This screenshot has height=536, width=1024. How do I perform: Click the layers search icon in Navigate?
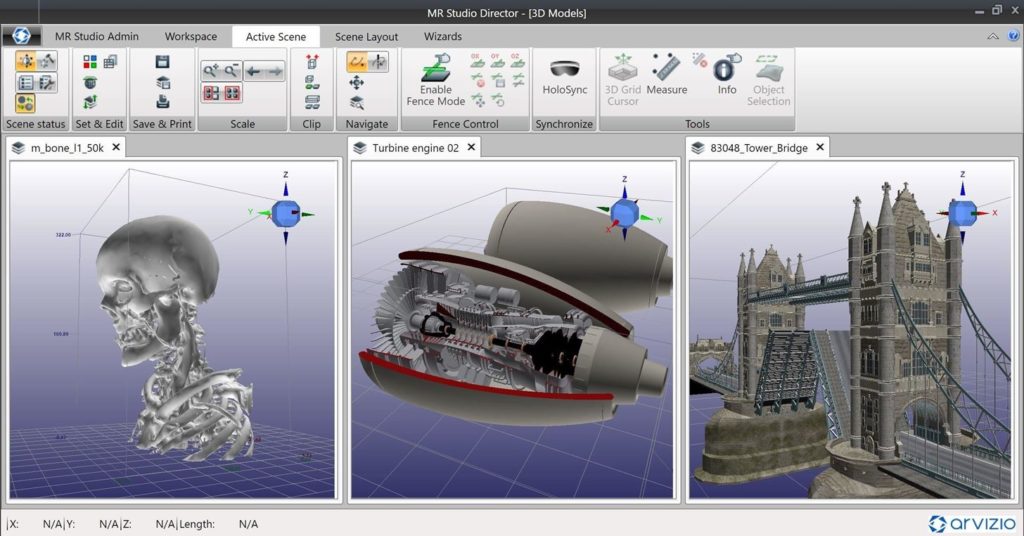point(357,102)
